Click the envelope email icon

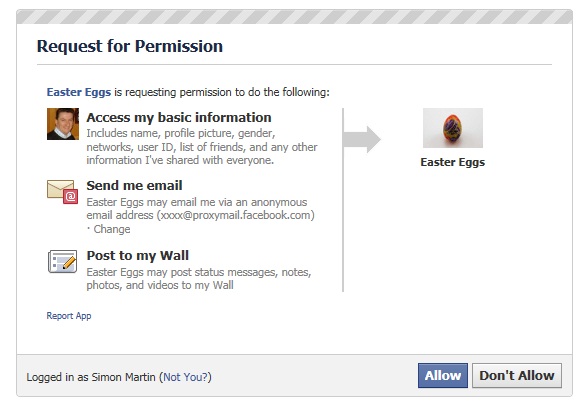tap(62, 192)
